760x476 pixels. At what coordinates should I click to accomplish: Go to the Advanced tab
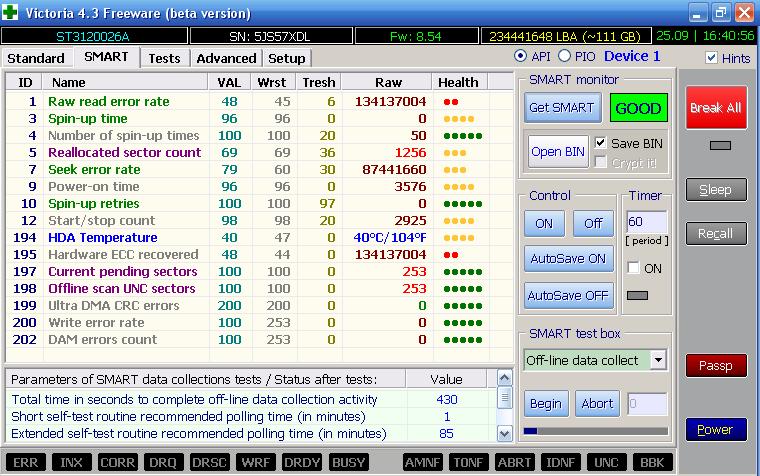pos(226,58)
